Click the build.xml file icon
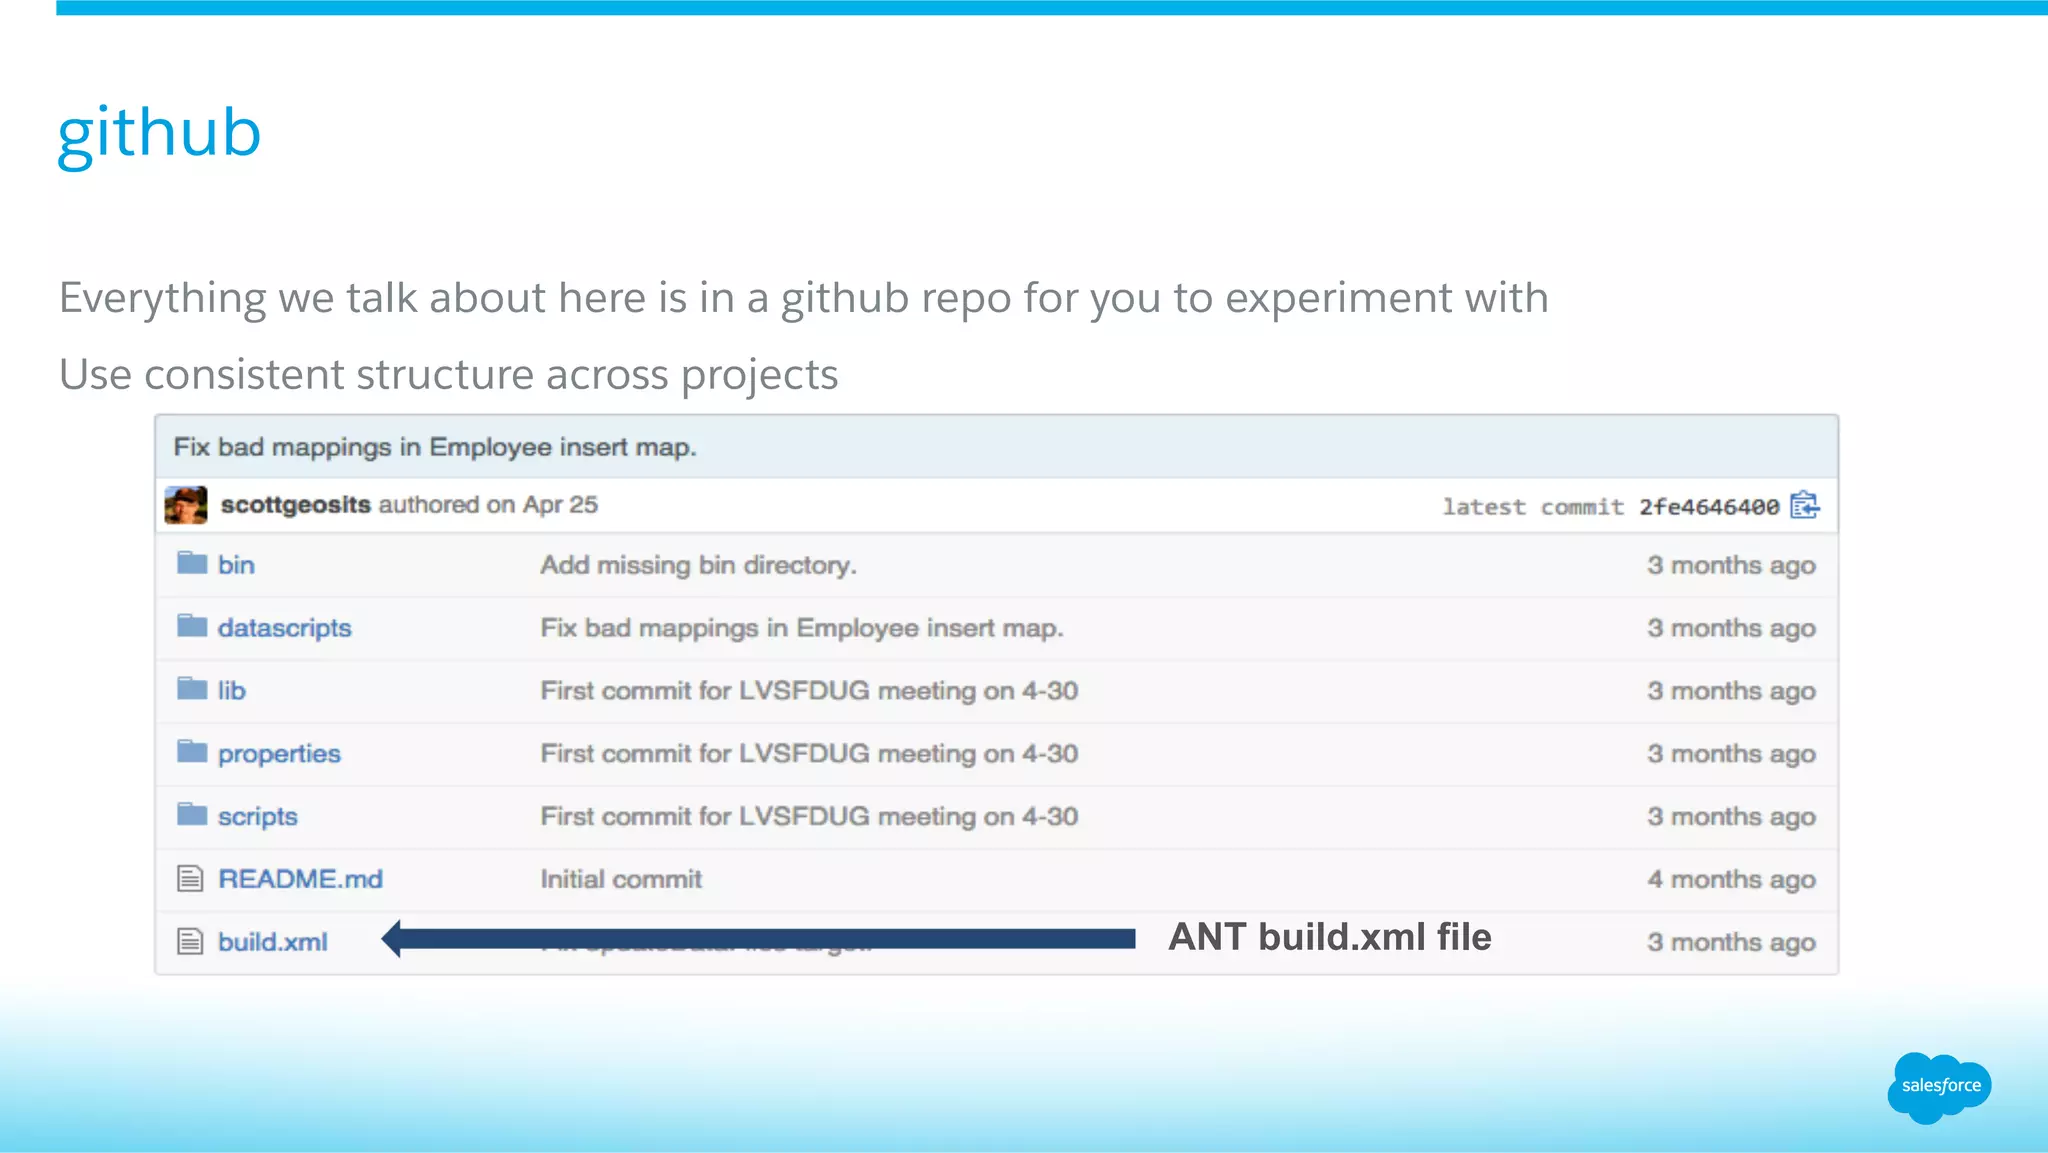 (x=190, y=942)
